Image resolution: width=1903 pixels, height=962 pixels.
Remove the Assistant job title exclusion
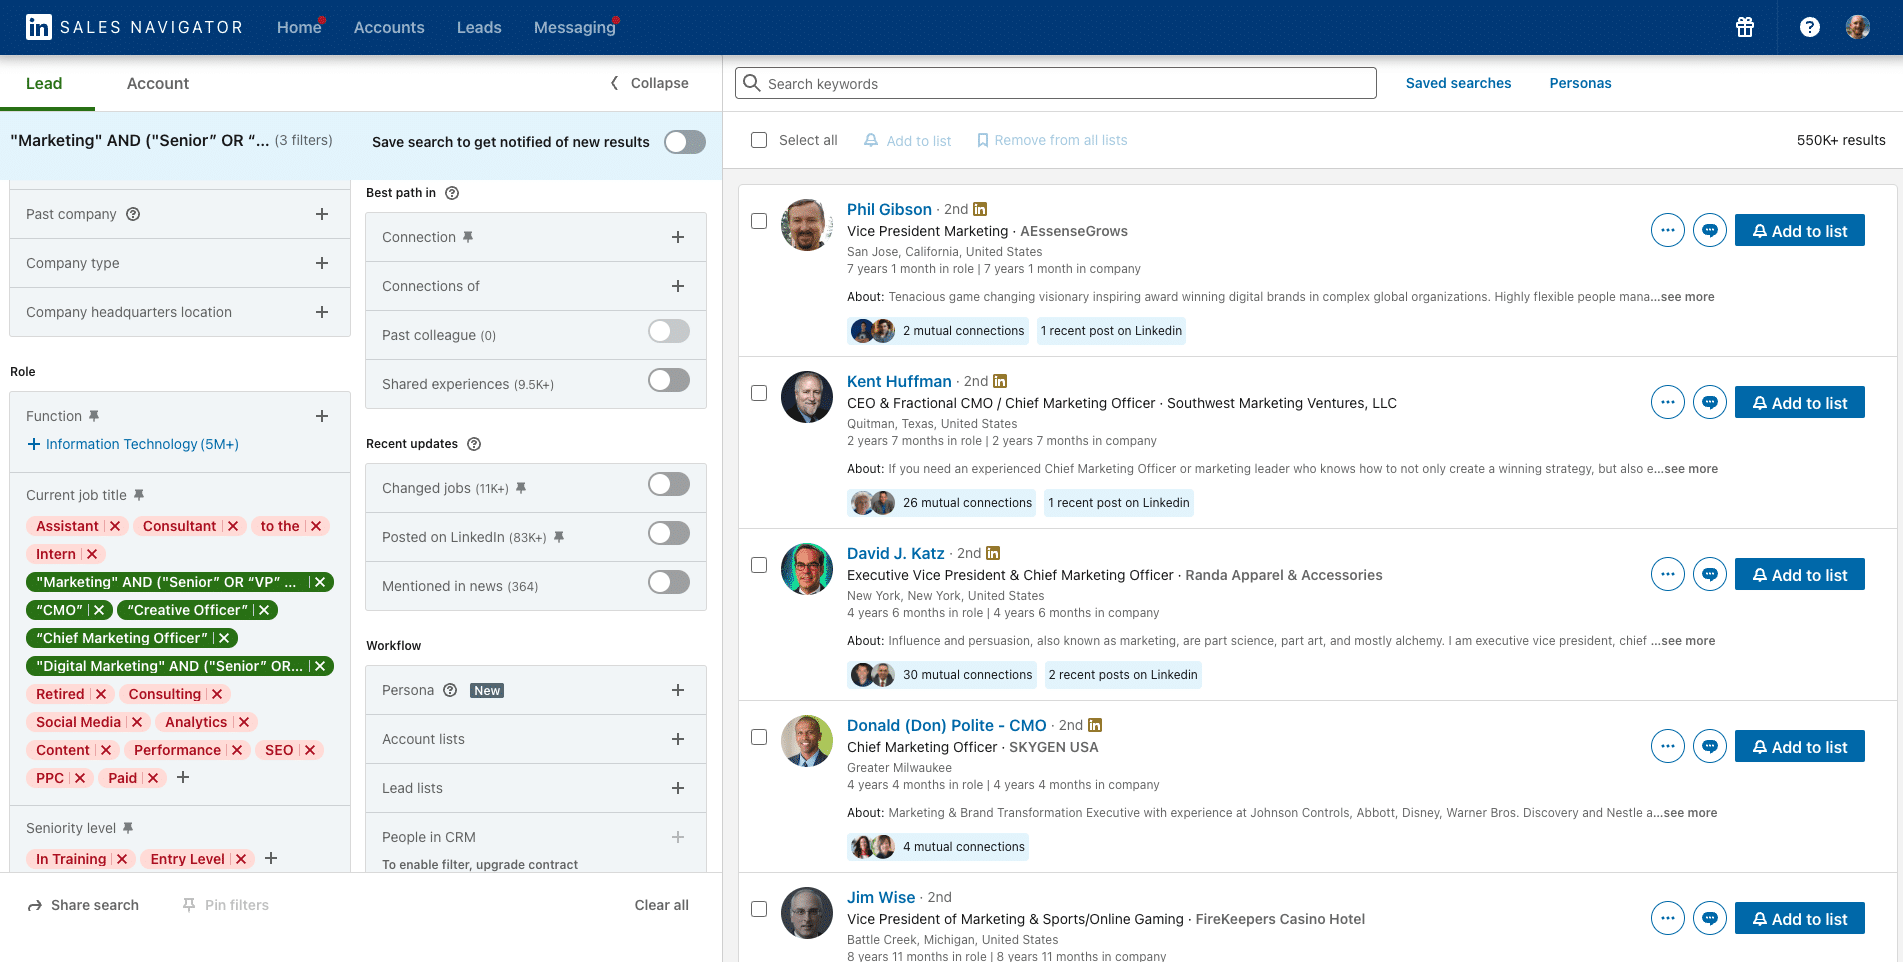pyautogui.click(x=115, y=526)
